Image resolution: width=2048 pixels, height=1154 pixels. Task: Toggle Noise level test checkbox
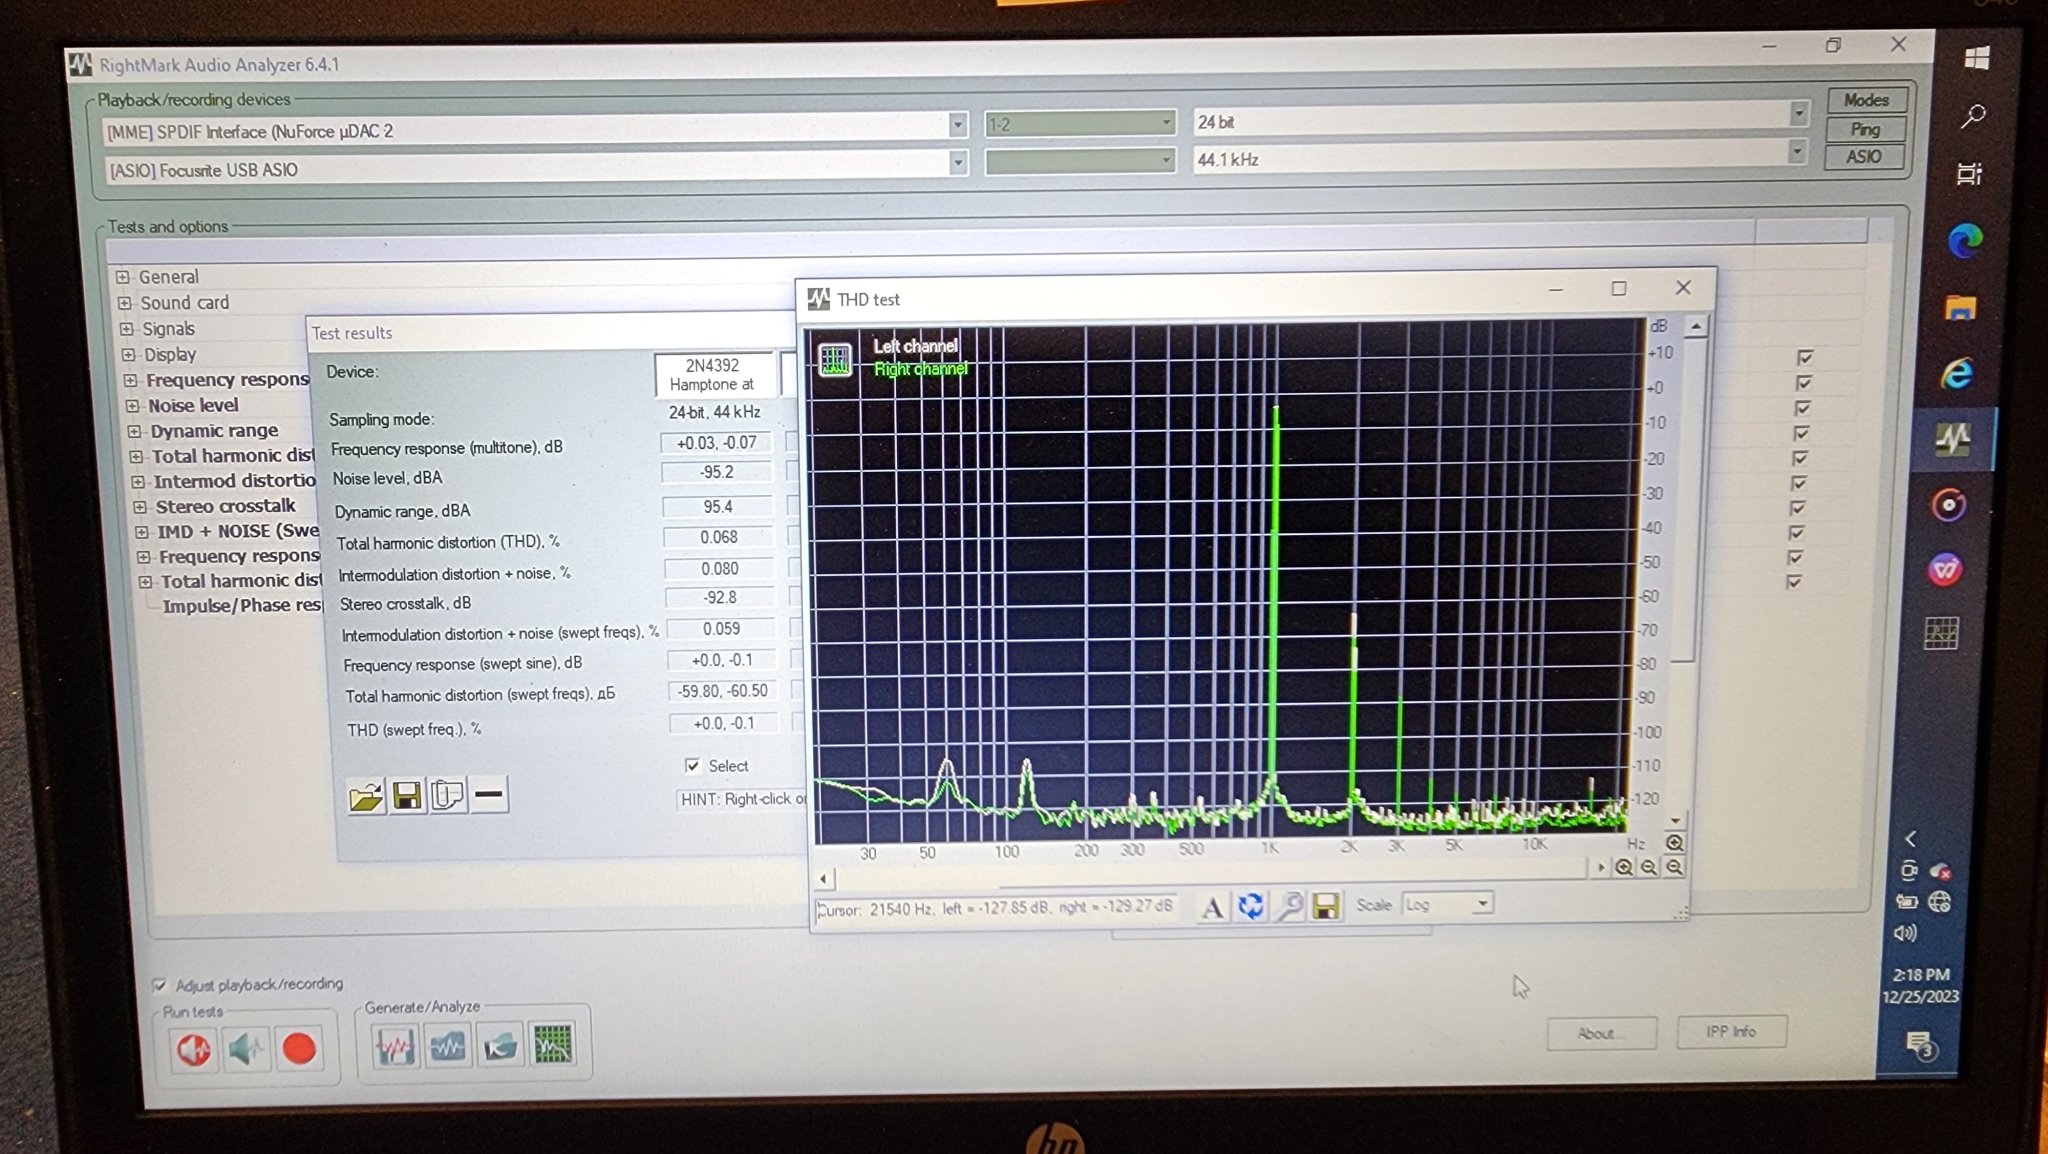pyautogui.click(x=1803, y=382)
